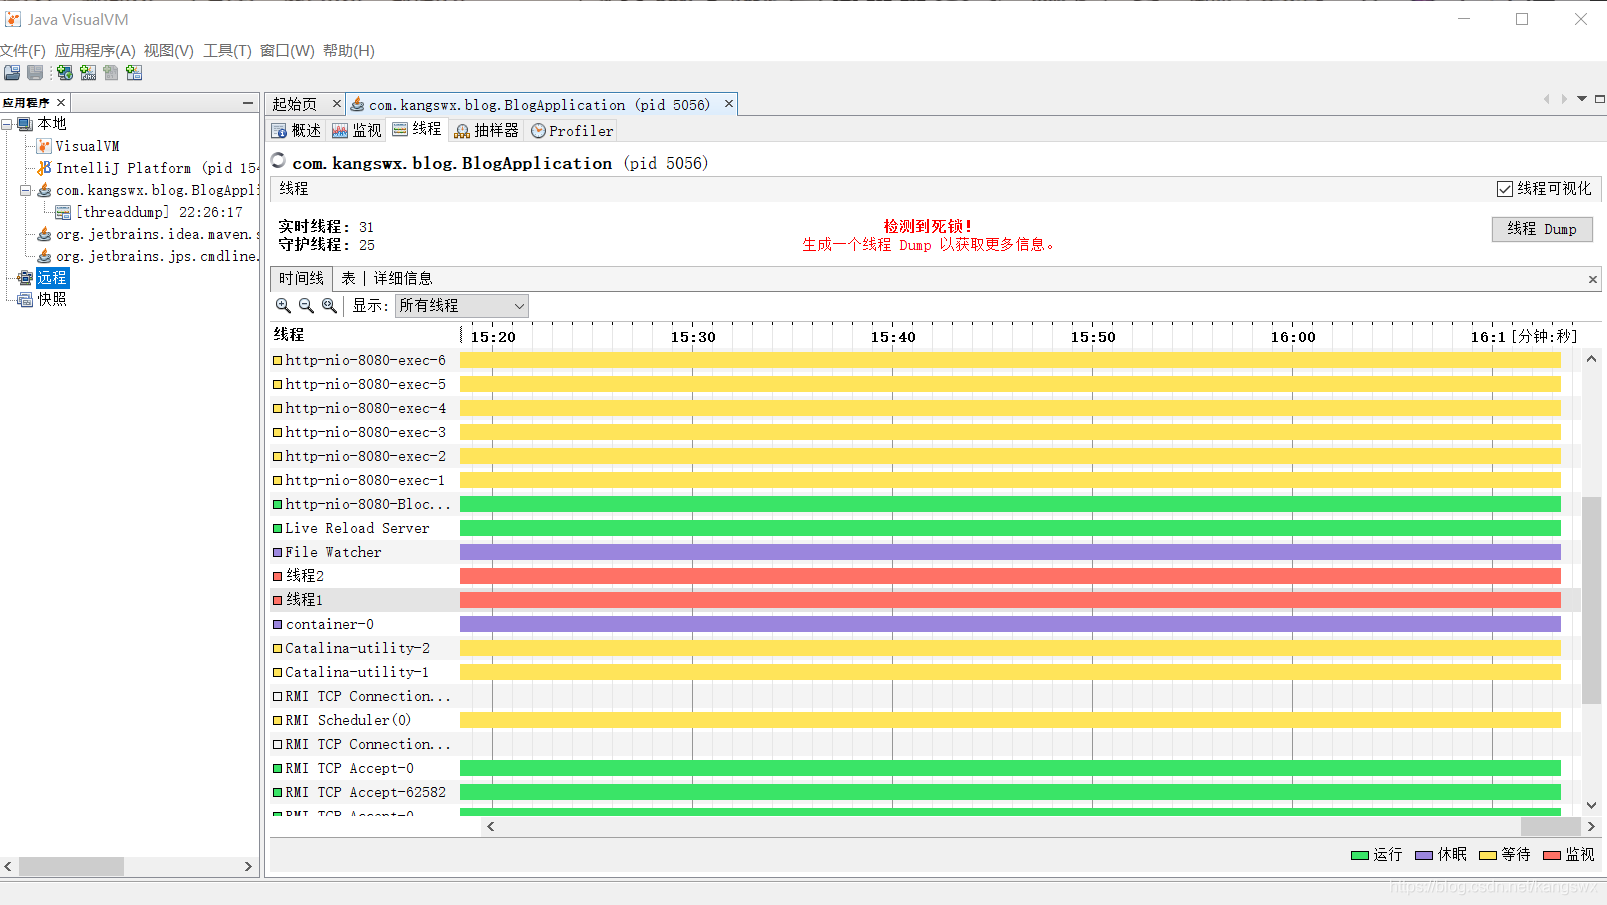
Task: Toggle the 线程可视化 checkbox
Action: coord(1504,188)
